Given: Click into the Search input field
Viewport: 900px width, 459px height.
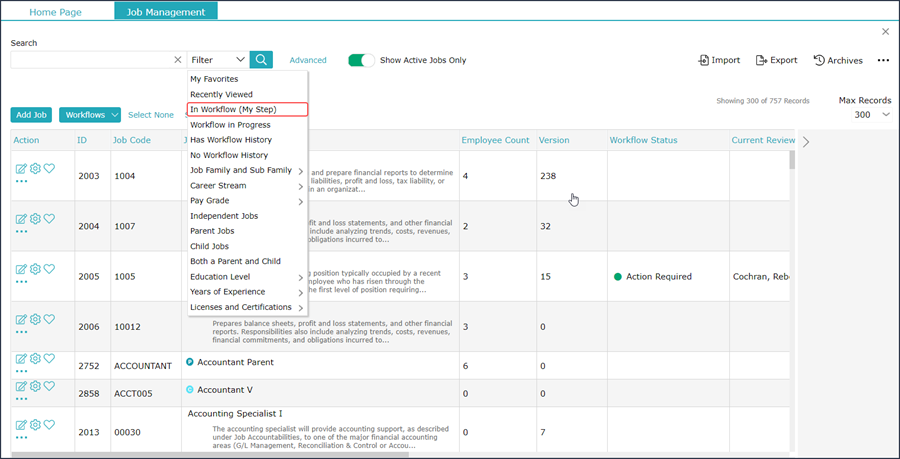Looking at the screenshot, I should point(90,60).
